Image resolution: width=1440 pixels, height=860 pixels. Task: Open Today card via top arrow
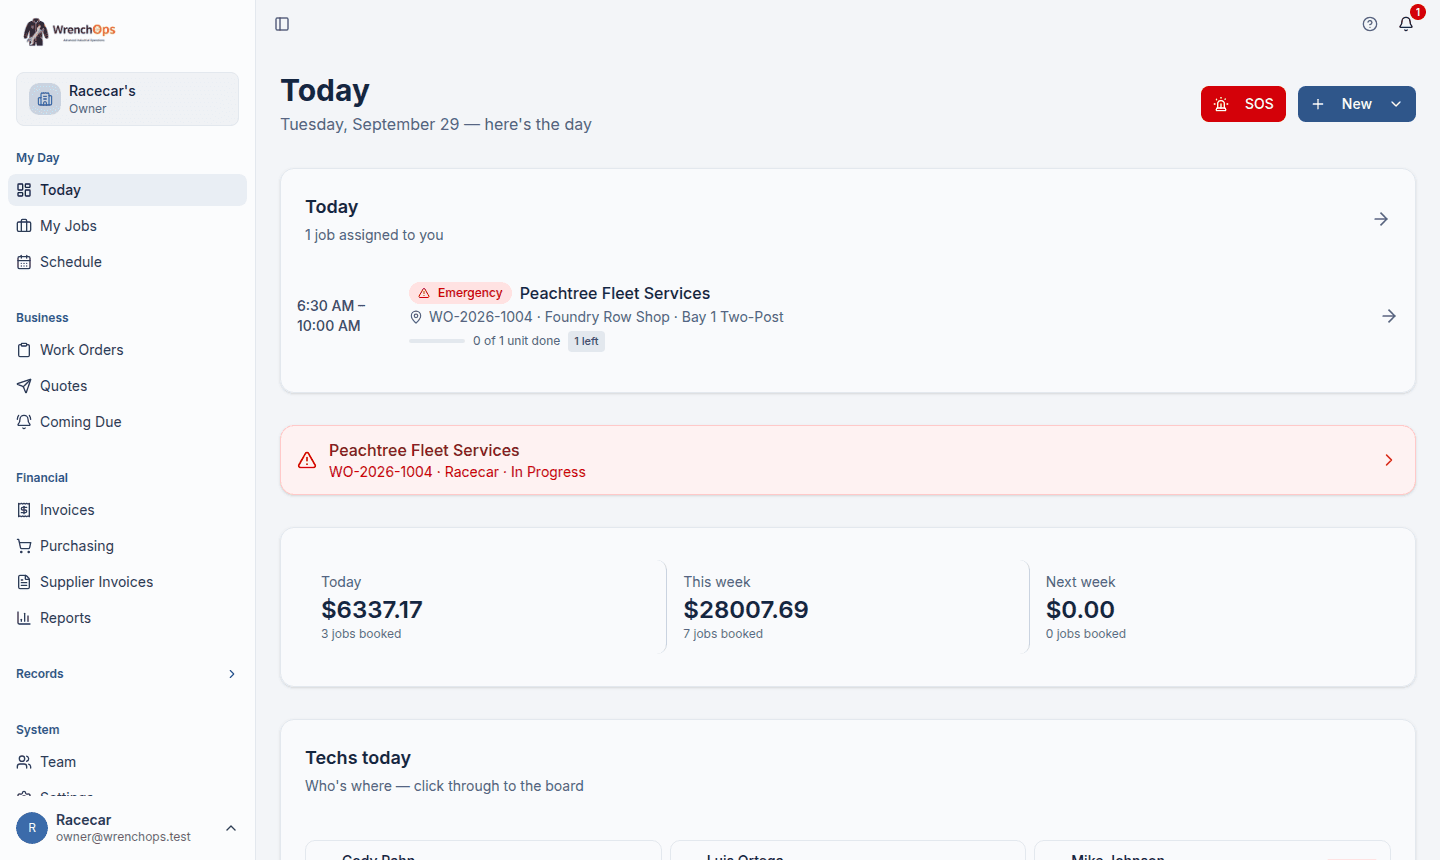[1381, 219]
